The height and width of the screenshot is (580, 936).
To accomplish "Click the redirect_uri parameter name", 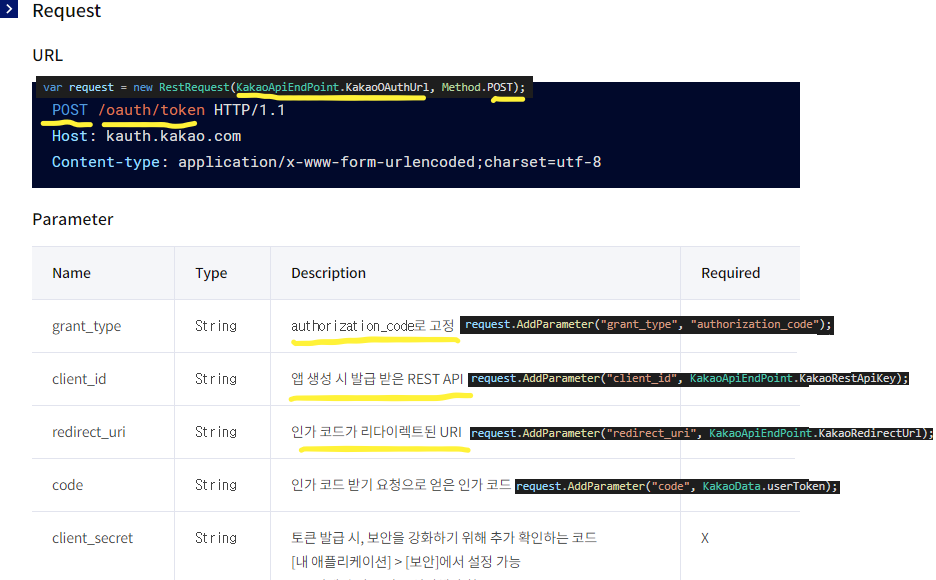I will click(x=89, y=432).
